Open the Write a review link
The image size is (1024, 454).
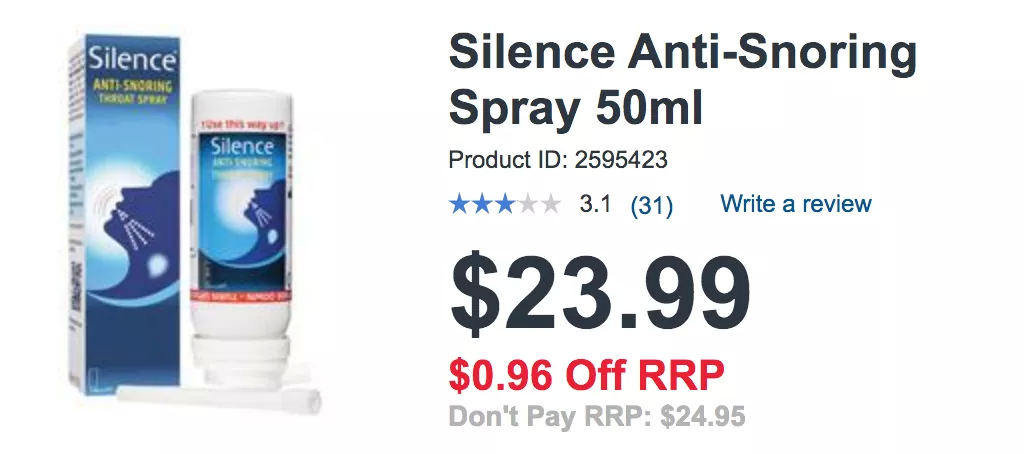coord(795,204)
